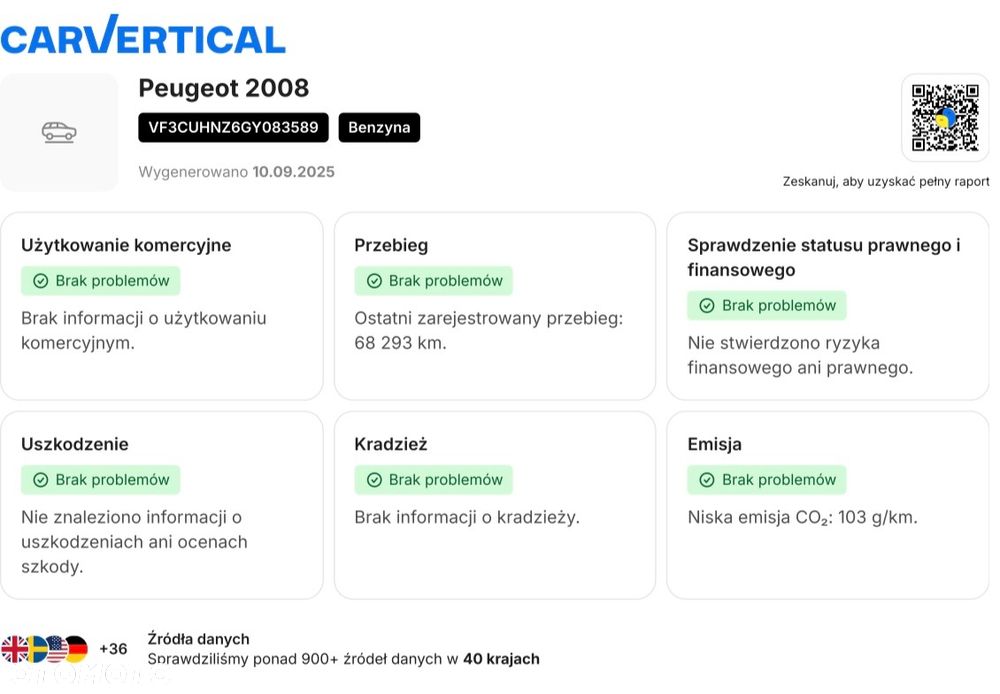This screenshot has width=1000, height=694.
Task: Click check icon in Przebieg card
Action: point(374,281)
